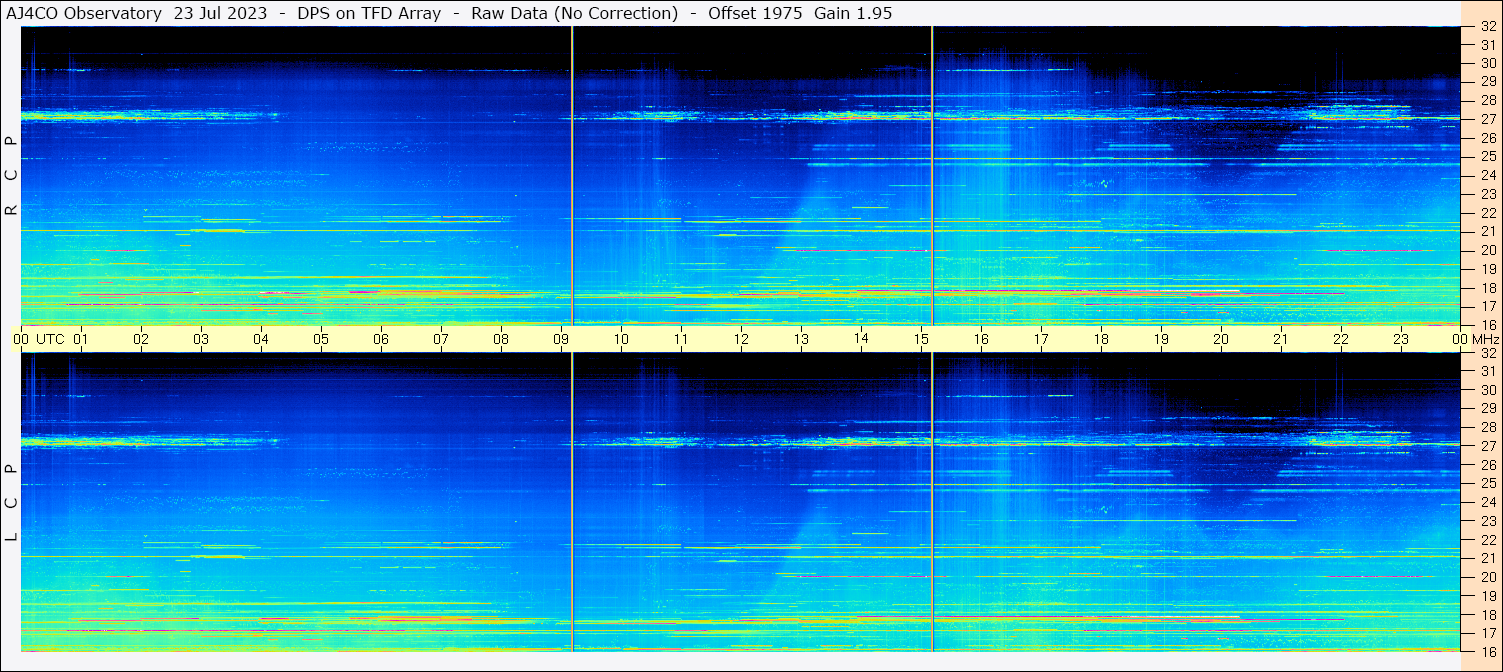Click LCP green vertical marker after 15 UTC
Screen dimensions: 1503x672
pos(932,501)
